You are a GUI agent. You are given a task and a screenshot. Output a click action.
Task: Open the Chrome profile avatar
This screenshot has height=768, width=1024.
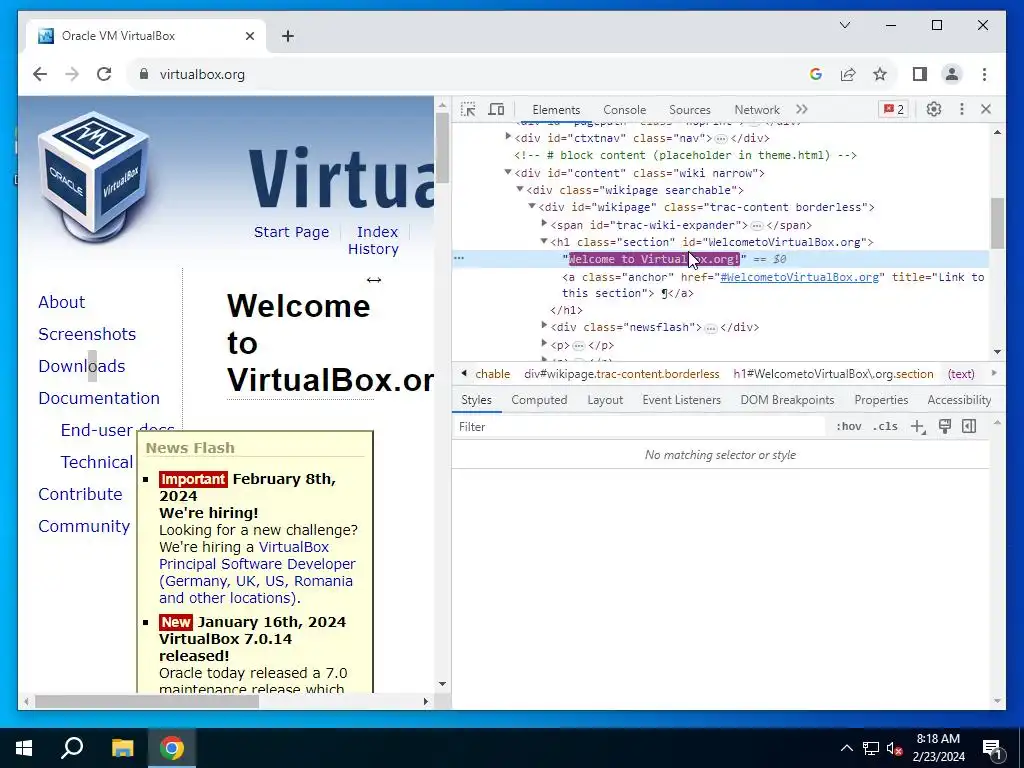pos(952,74)
